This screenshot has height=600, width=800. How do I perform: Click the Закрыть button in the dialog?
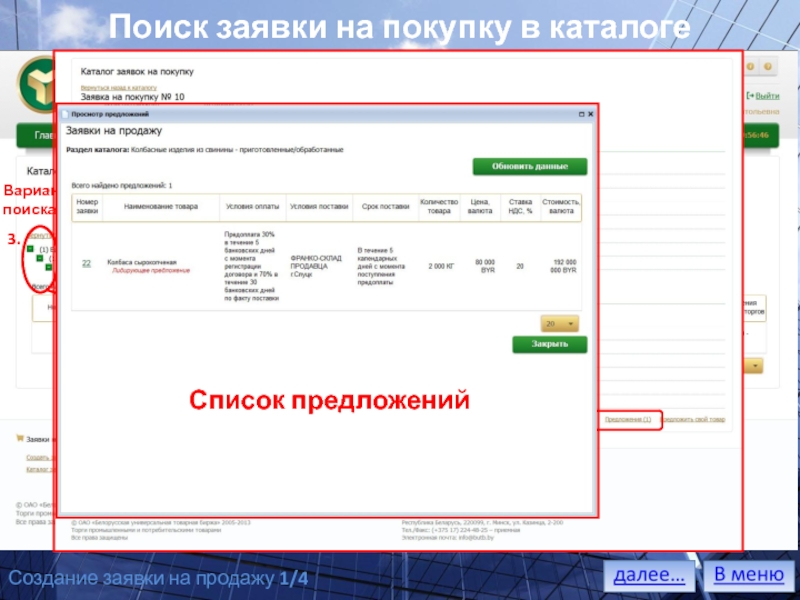point(549,344)
